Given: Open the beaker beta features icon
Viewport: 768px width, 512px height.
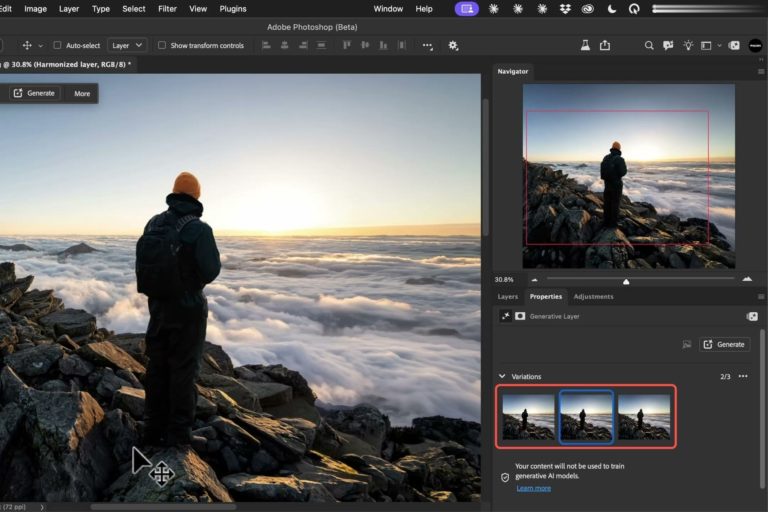Looking at the screenshot, I should [x=585, y=45].
